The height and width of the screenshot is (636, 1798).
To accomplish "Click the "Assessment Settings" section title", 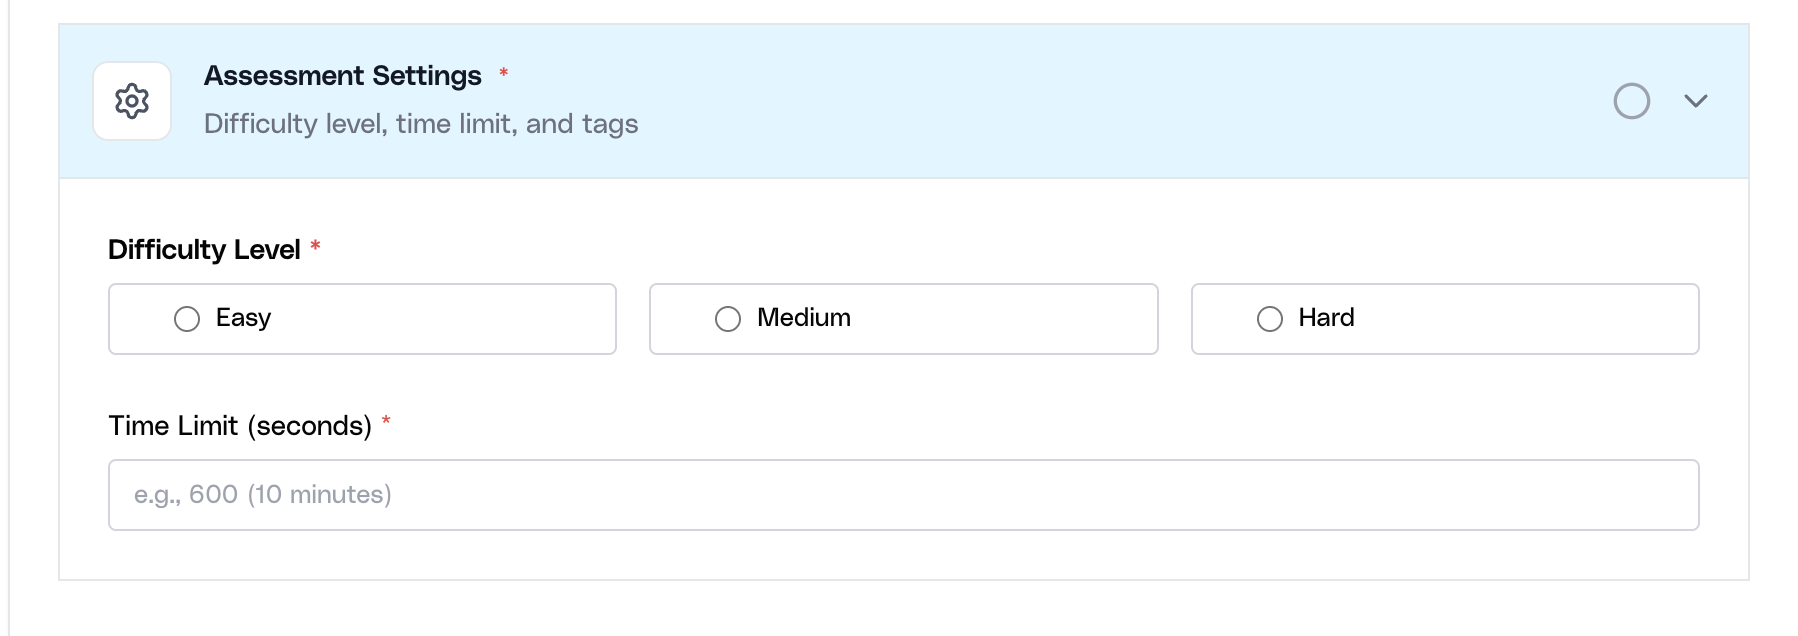I will pyautogui.click(x=342, y=76).
